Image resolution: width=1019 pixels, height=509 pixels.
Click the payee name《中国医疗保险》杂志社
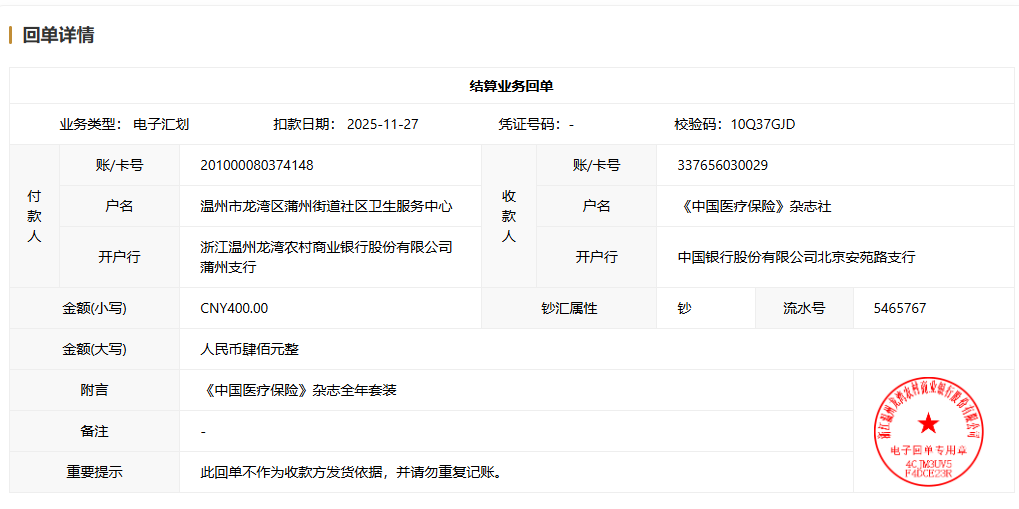pos(754,206)
